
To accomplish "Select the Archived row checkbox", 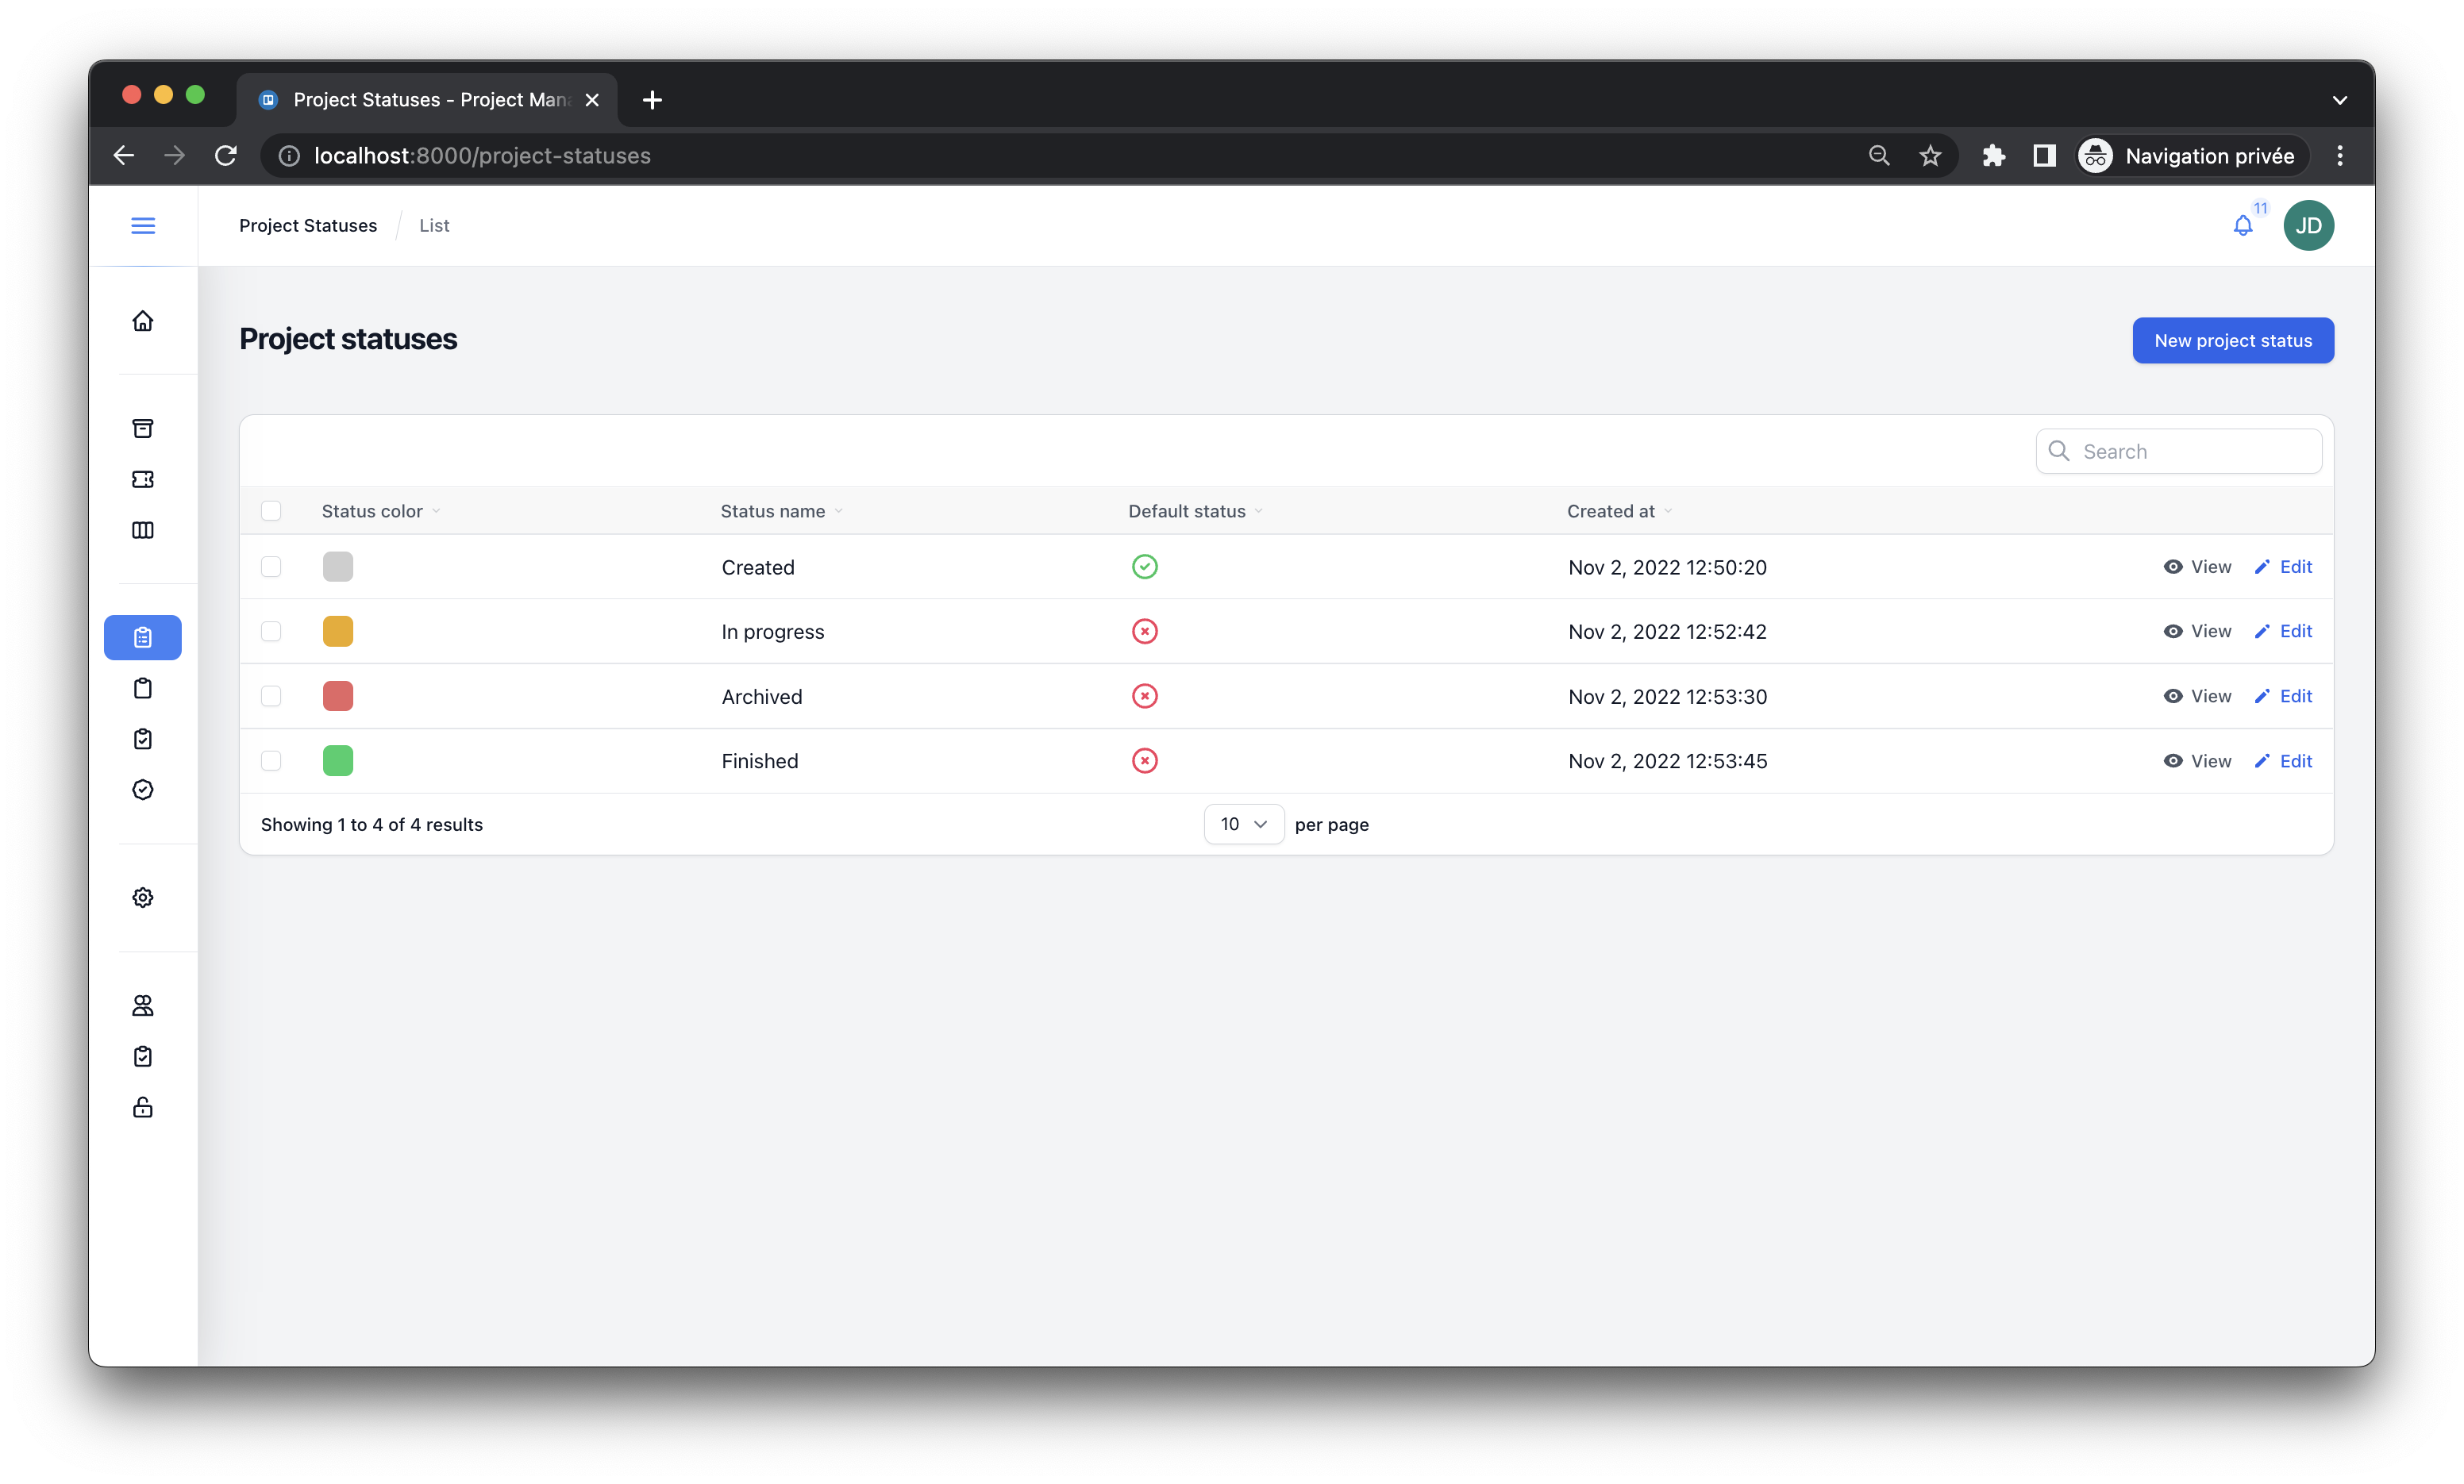I will click(x=271, y=696).
